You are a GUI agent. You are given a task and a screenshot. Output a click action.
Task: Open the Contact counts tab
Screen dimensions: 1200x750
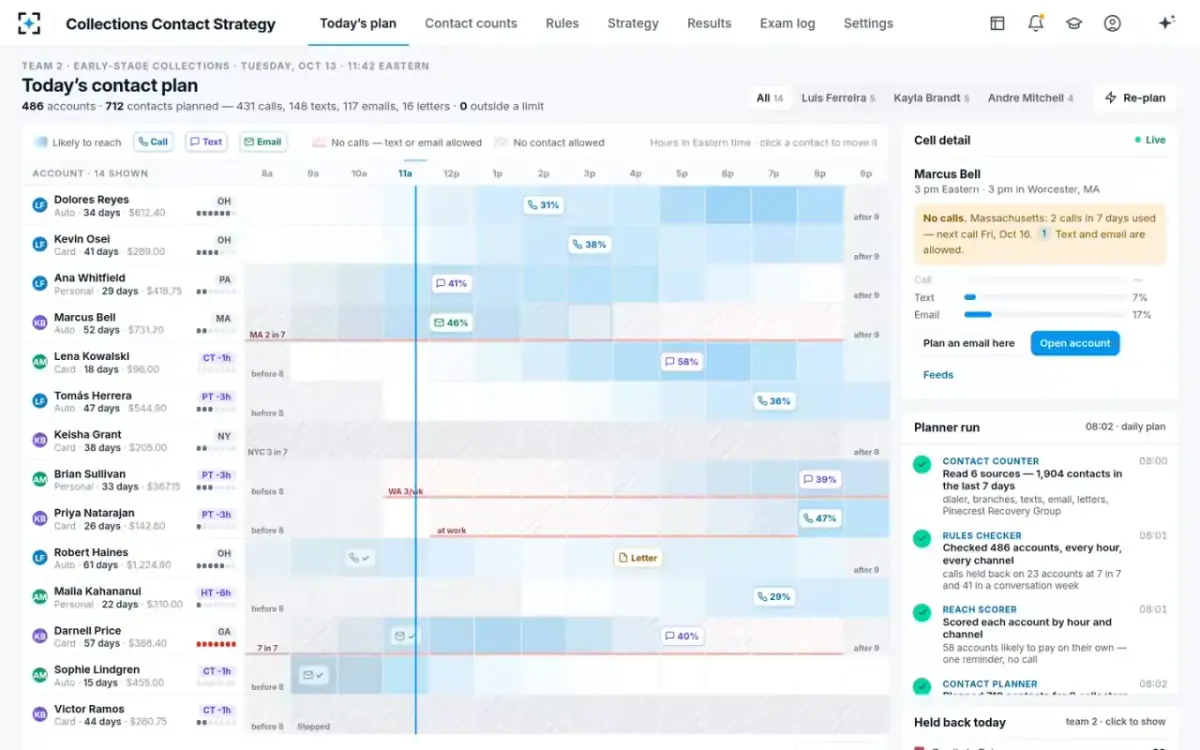pyautogui.click(x=471, y=23)
